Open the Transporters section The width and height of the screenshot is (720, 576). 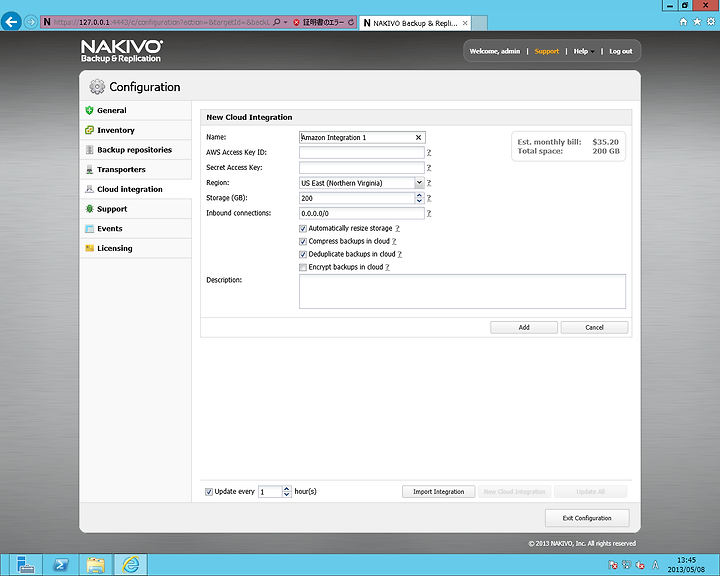point(135,169)
